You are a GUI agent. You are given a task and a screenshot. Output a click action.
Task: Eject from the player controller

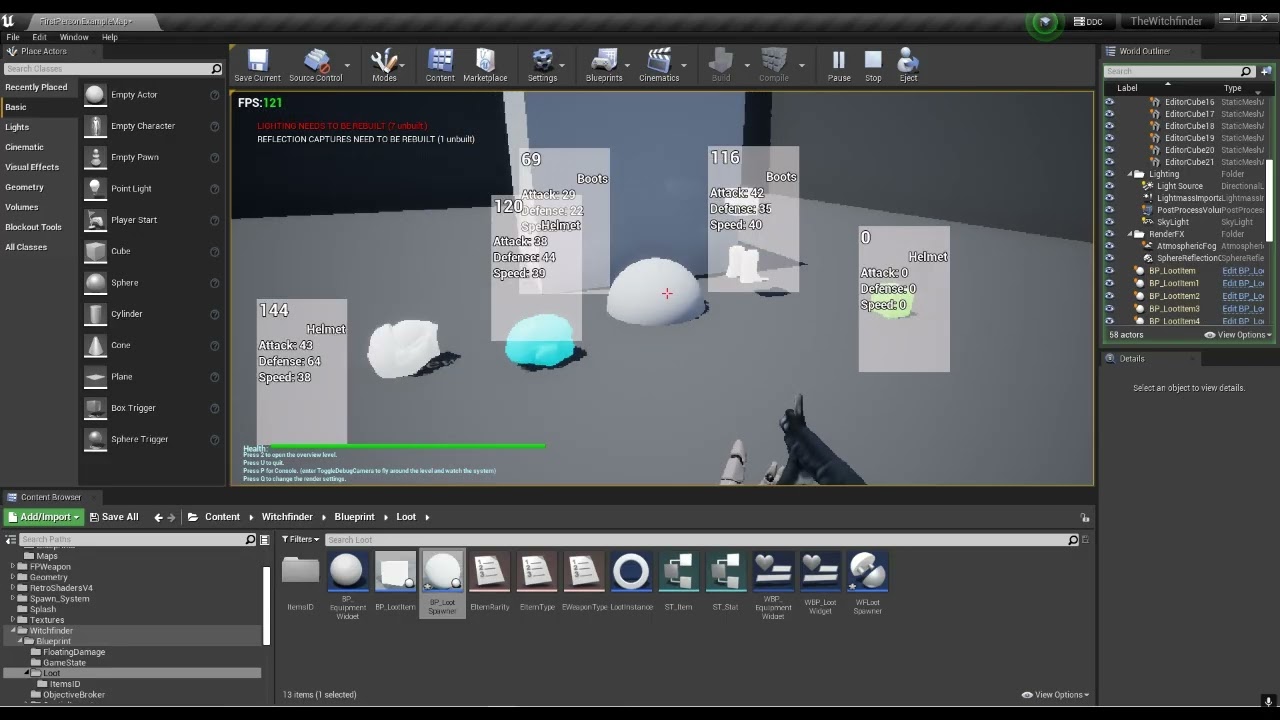[x=908, y=66]
